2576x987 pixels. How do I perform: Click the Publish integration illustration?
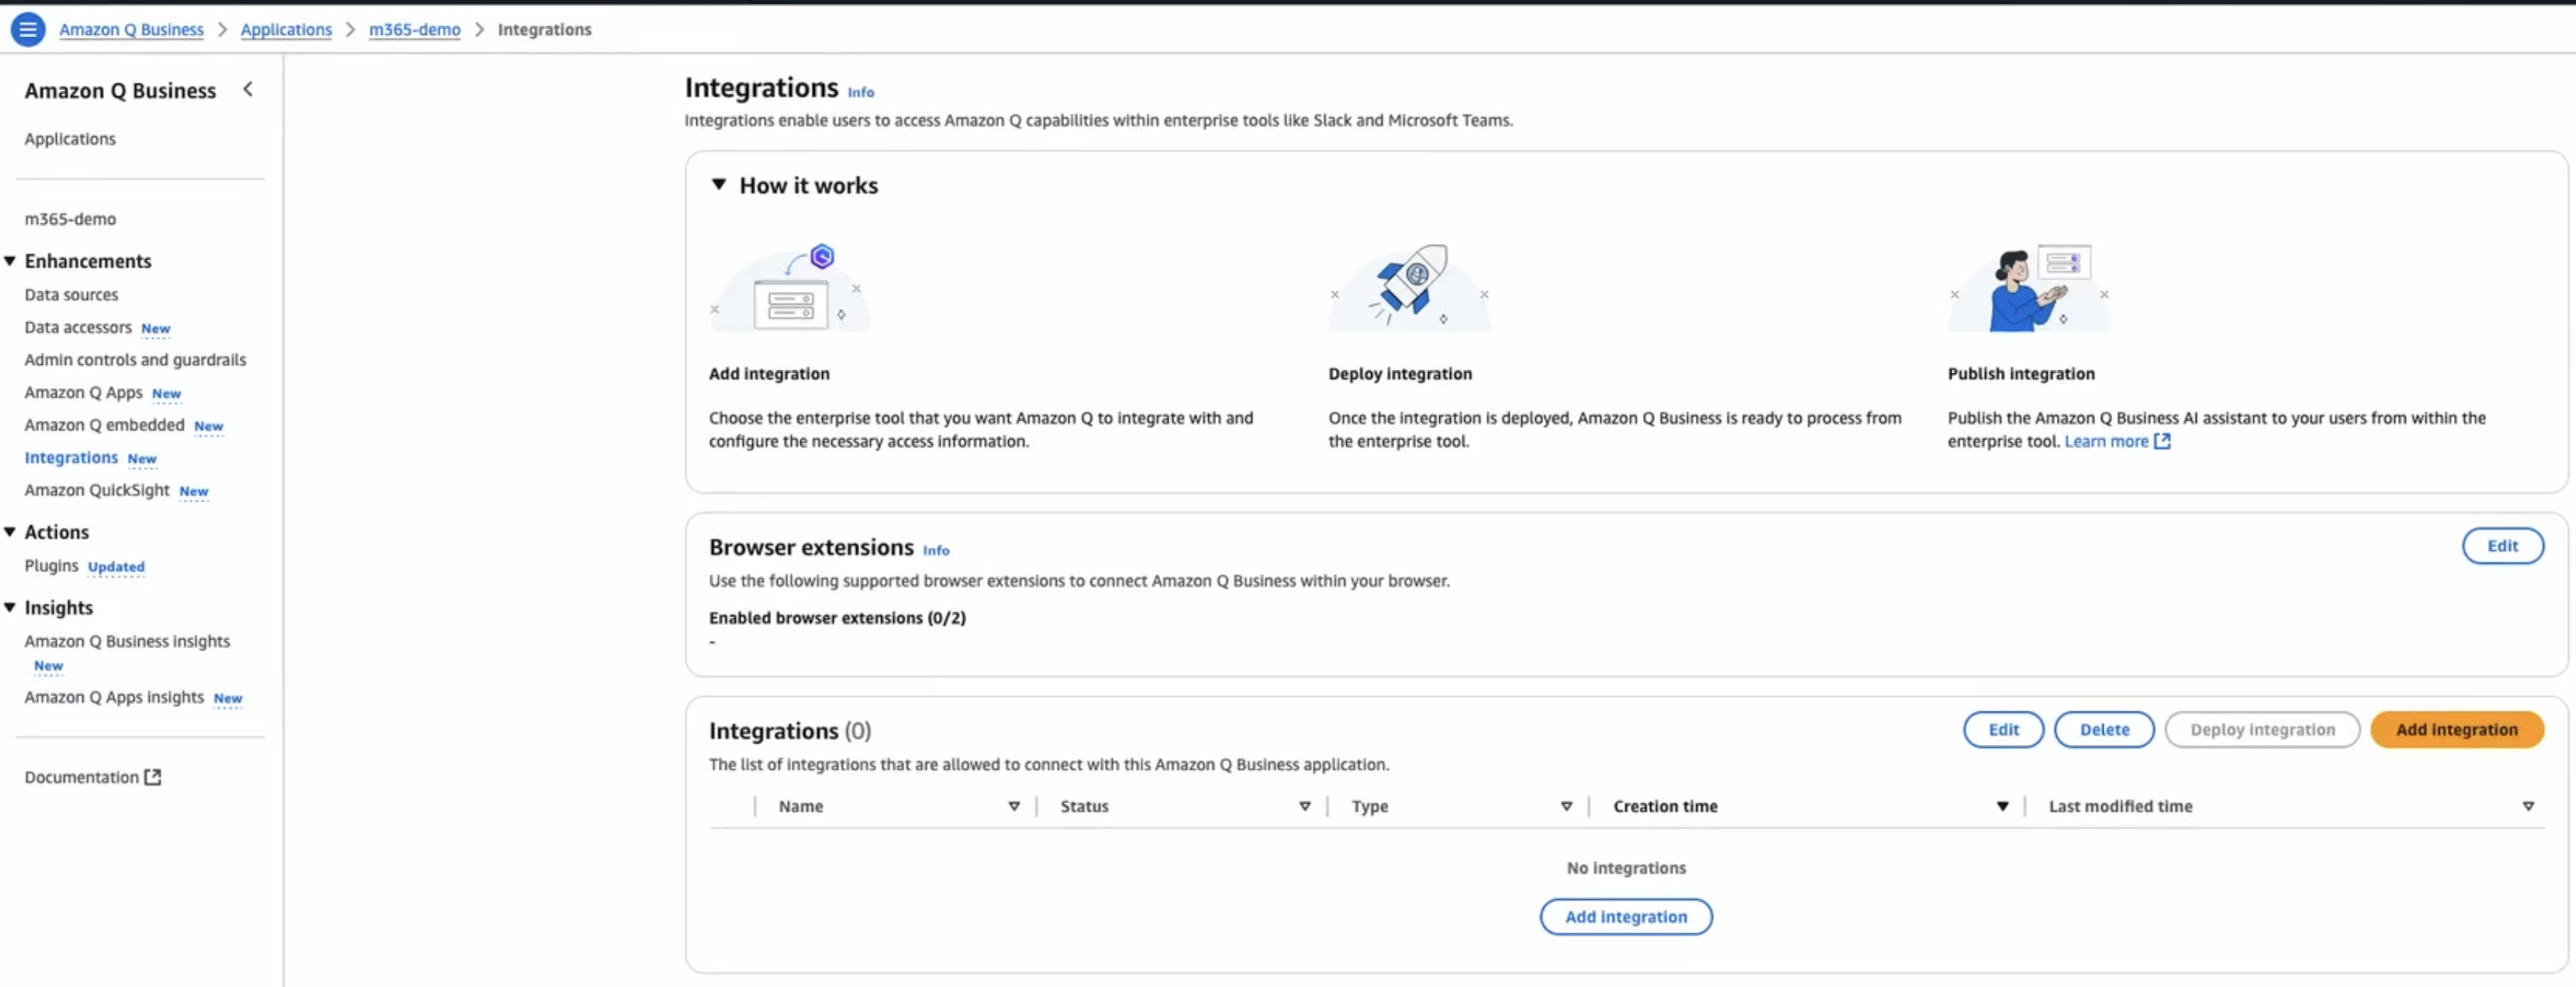click(x=2028, y=288)
